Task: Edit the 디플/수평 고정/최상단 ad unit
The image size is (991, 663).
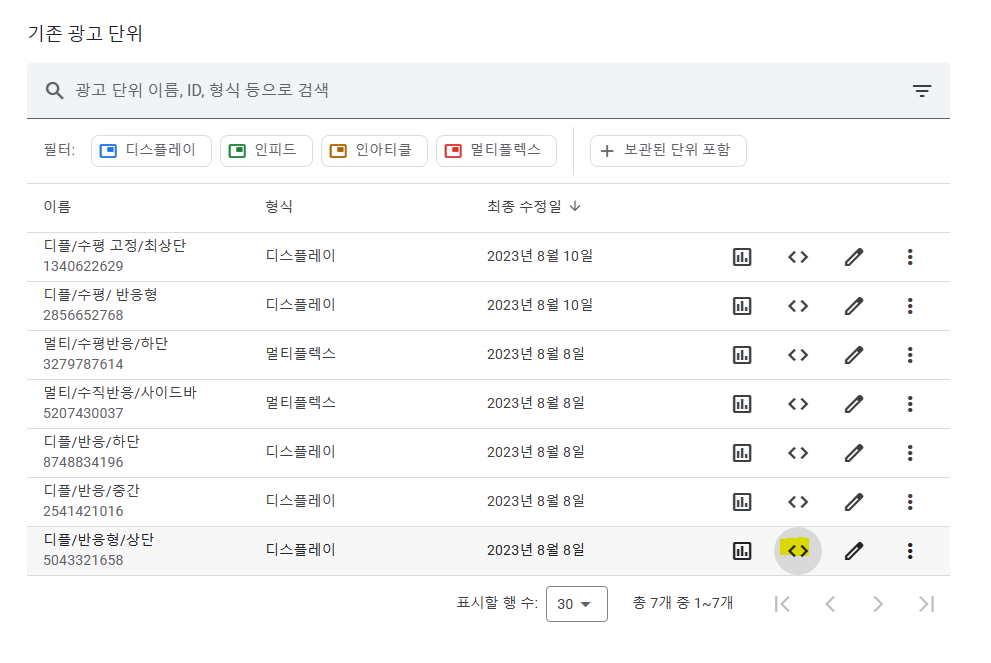Action: click(854, 257)
